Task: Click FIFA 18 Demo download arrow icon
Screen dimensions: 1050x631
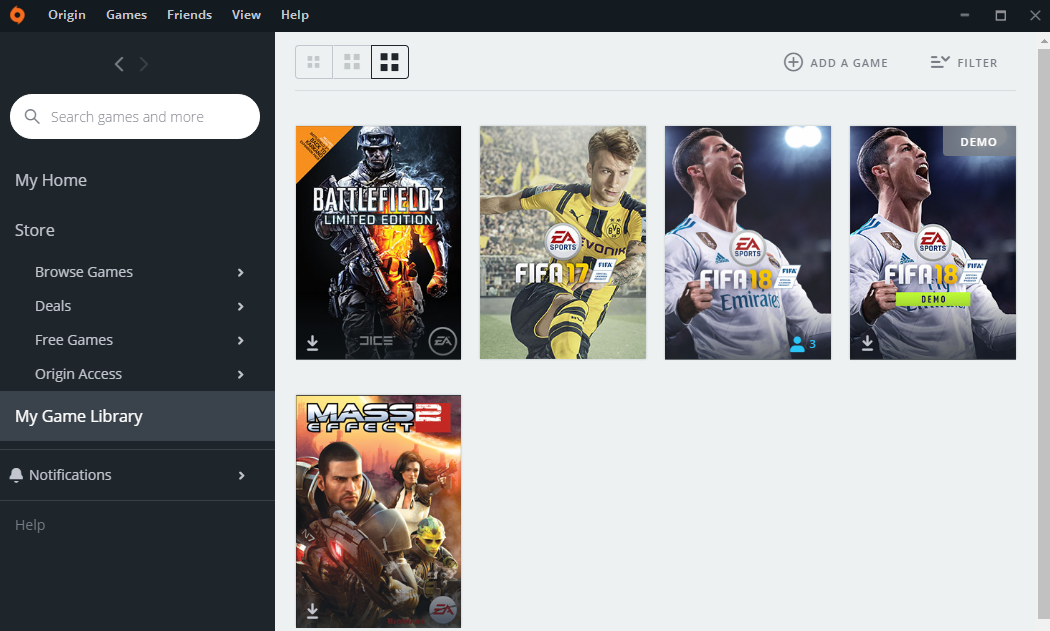Action: [867, 343]
